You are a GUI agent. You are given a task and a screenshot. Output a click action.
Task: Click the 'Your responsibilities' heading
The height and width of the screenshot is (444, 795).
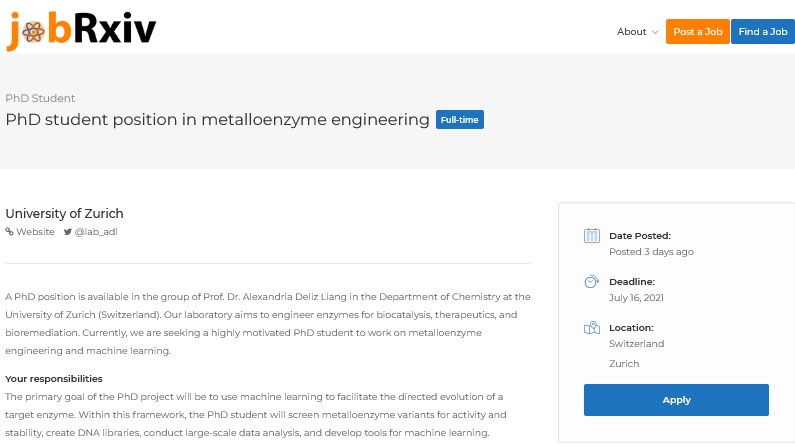pos(54,379)
